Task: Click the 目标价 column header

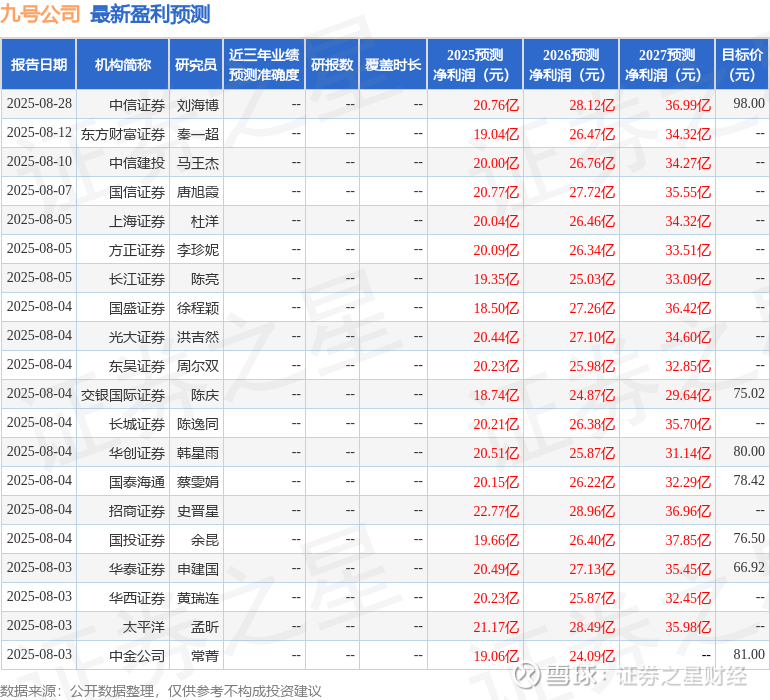Action: pos(742,64)
